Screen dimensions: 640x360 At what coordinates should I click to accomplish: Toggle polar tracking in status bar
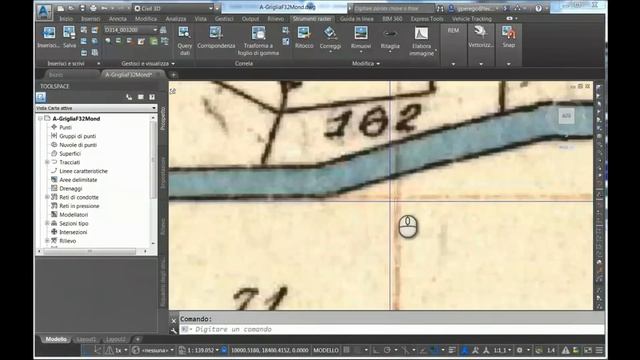(387, 350)
